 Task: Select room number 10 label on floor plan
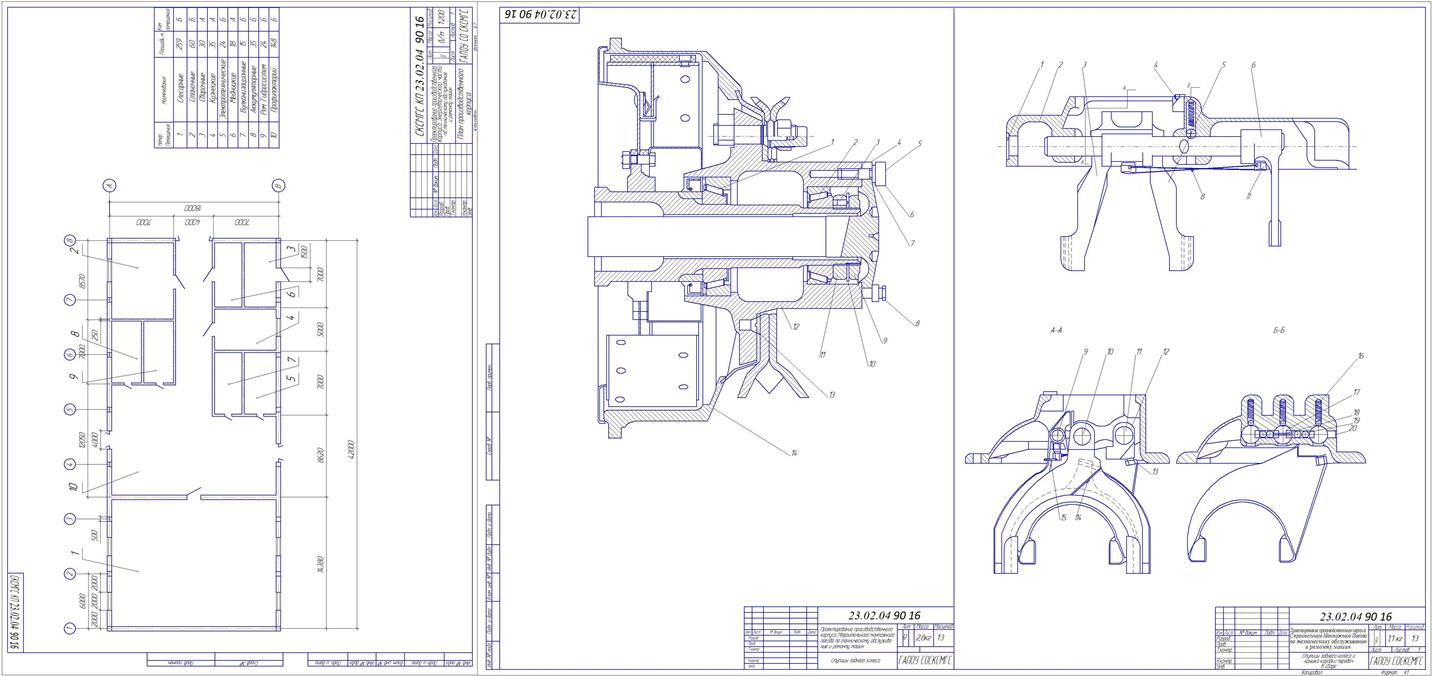coord(74,486)
